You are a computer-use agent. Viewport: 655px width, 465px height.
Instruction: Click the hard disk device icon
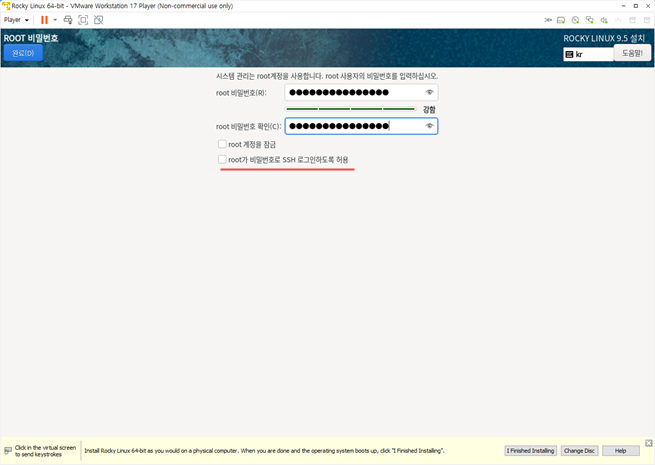[561, 20]
